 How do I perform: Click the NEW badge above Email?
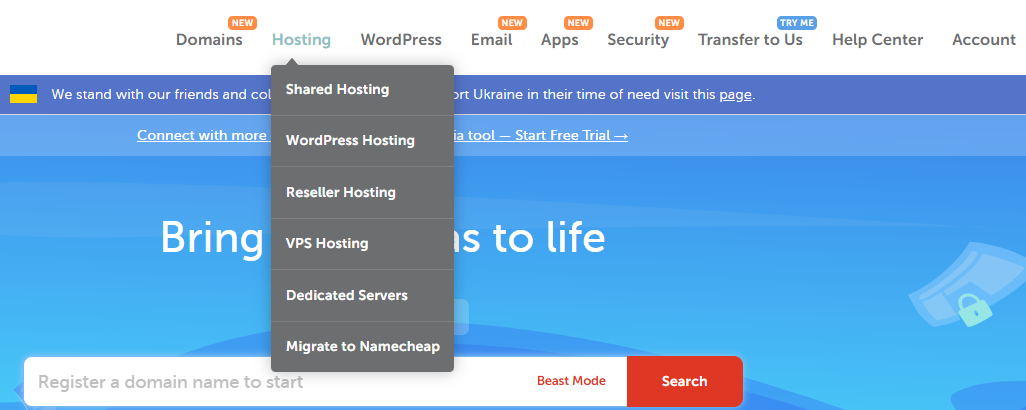click(x=512, y=23)
